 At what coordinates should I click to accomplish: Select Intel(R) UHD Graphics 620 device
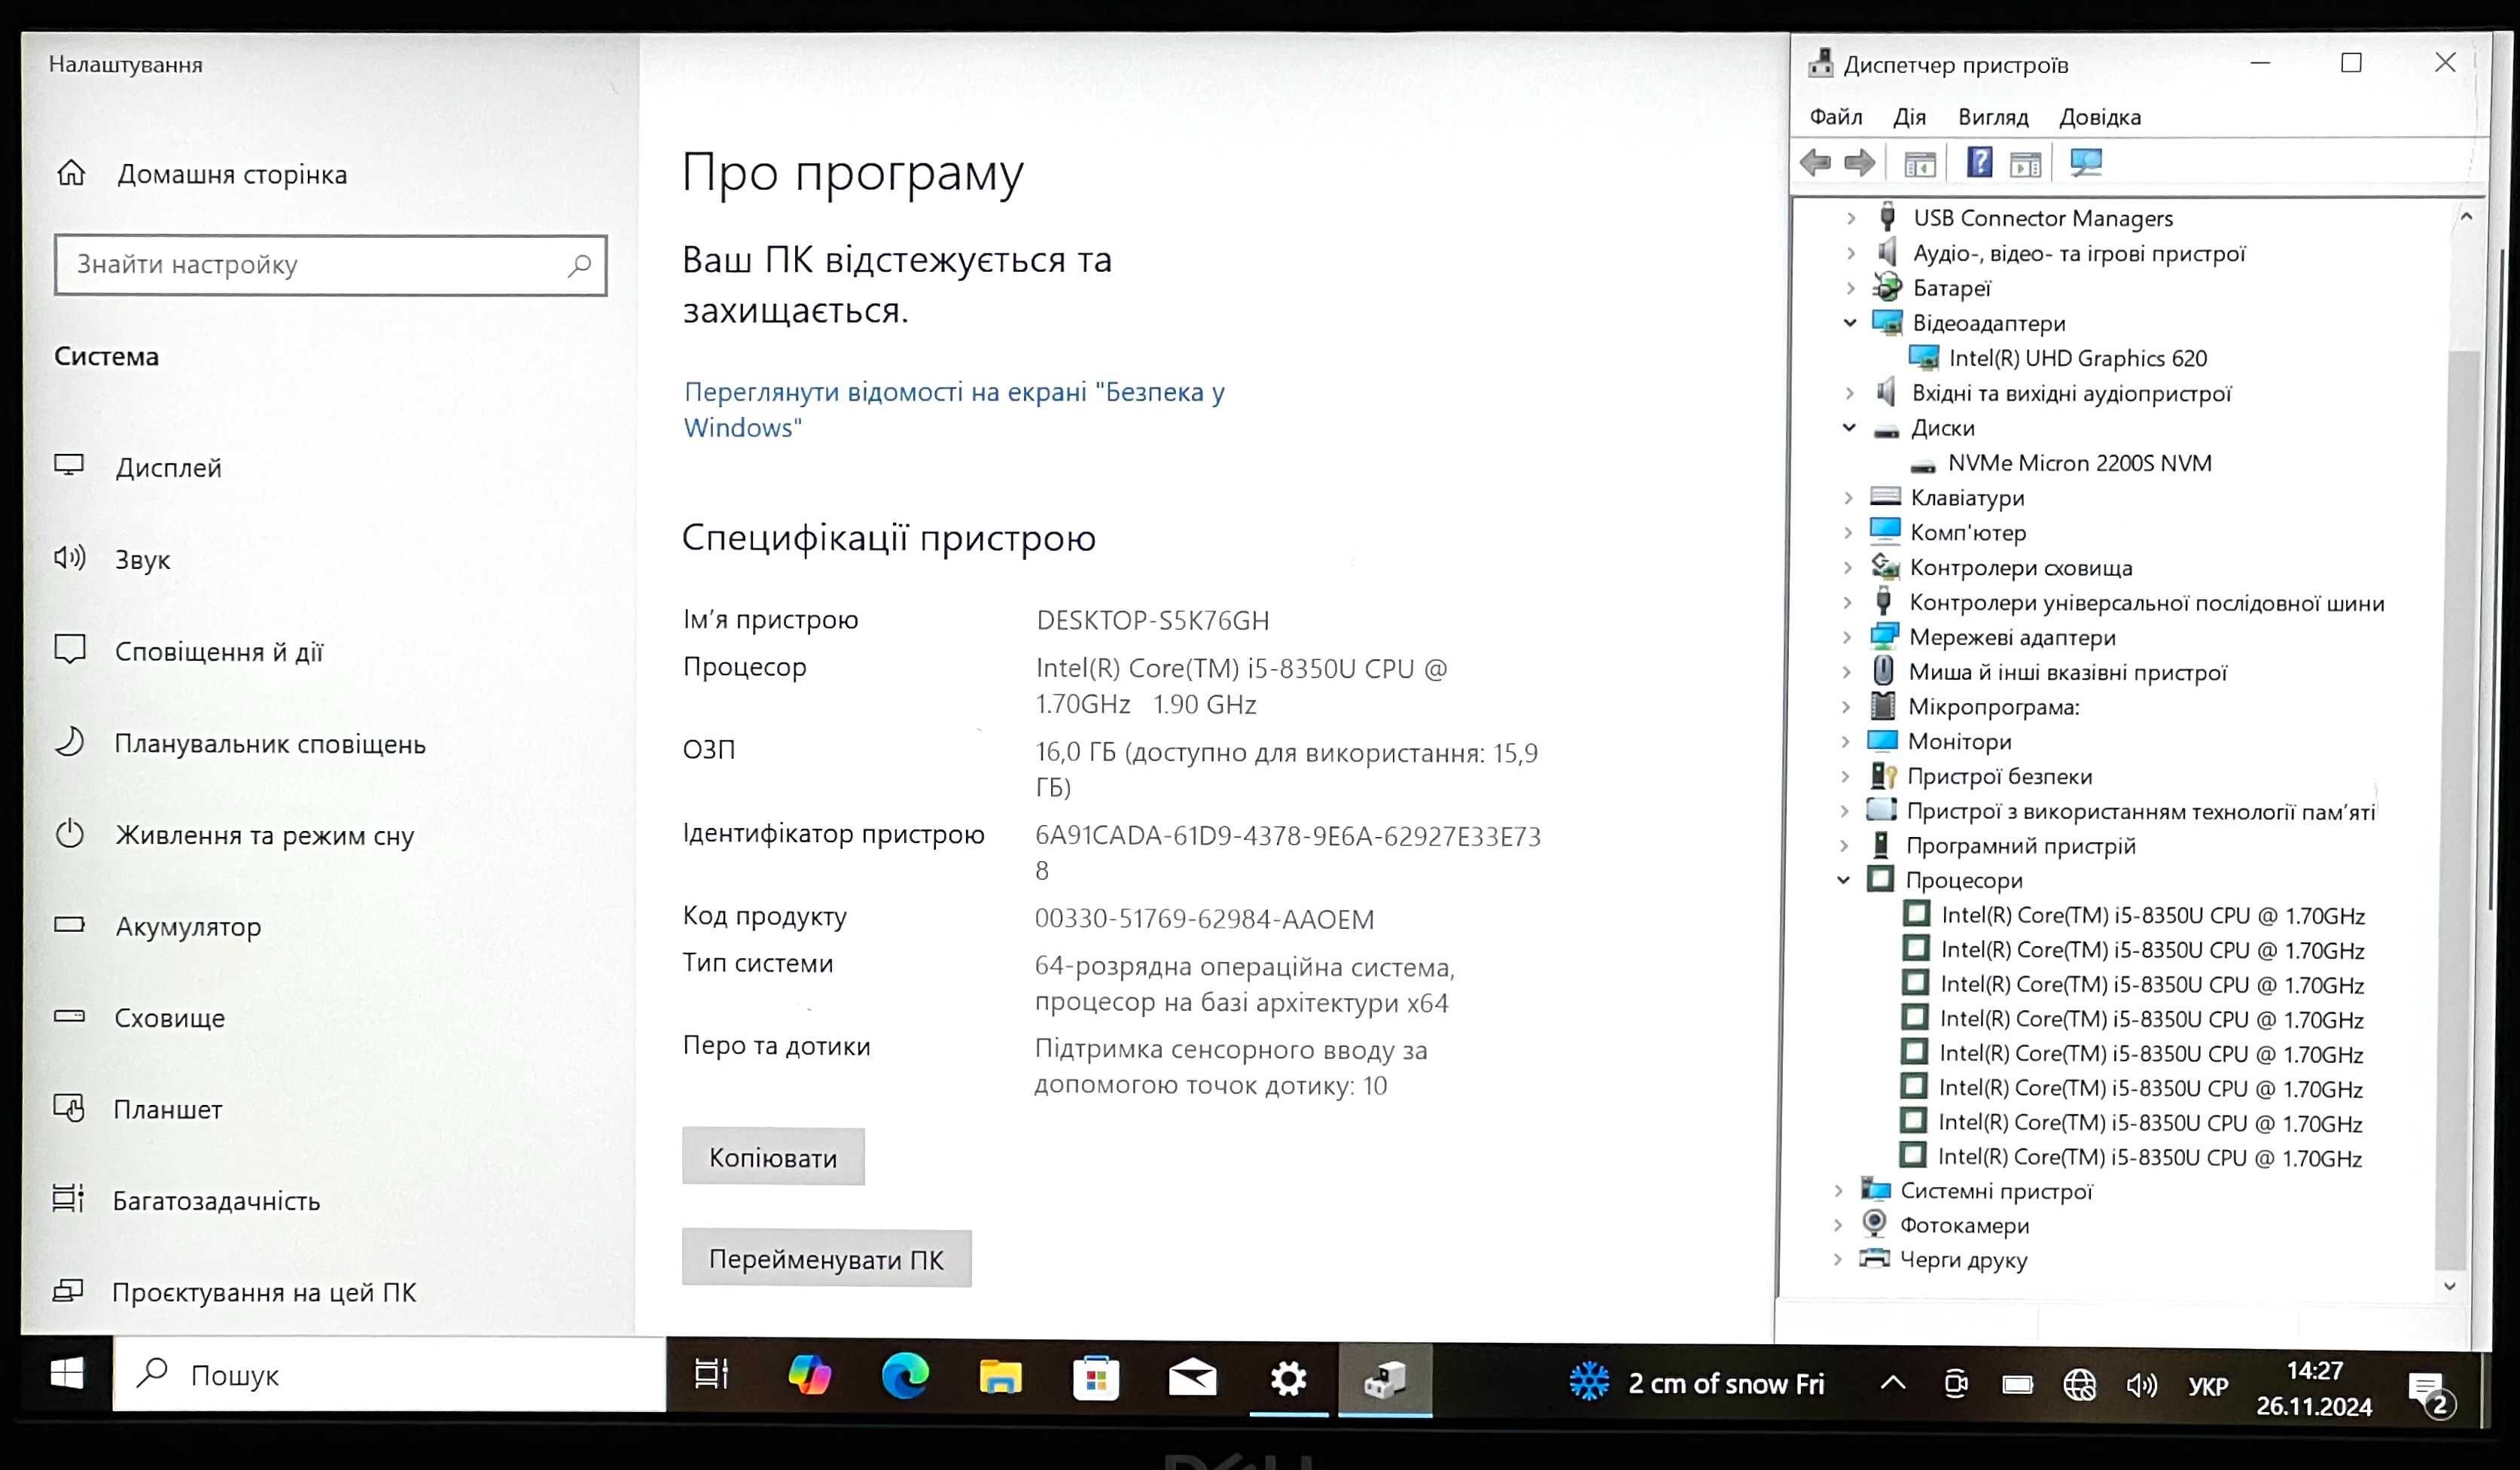[2077, 358]
